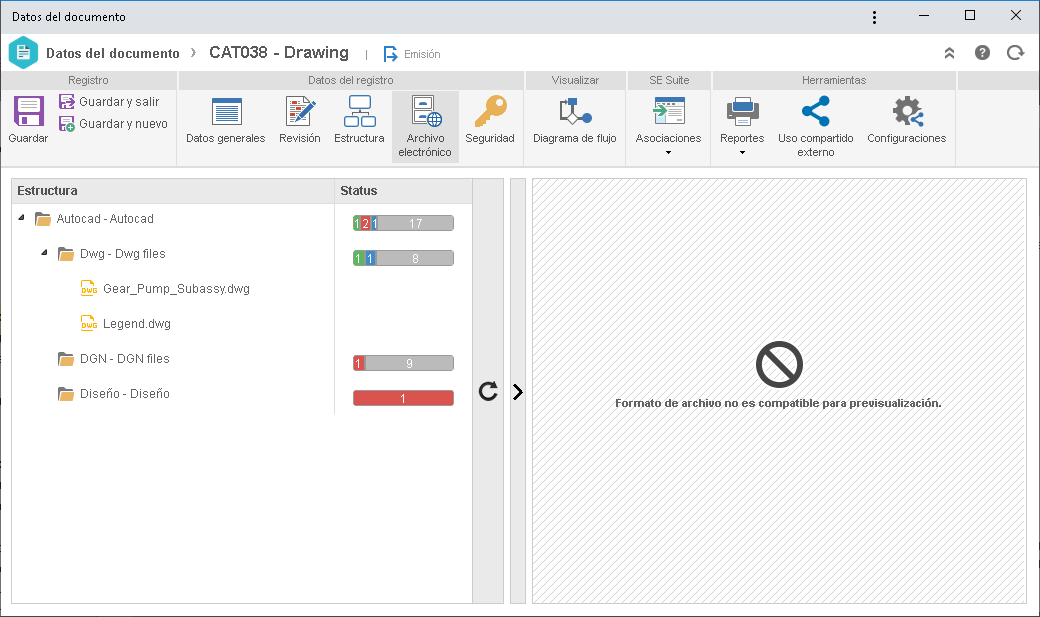Open Seguridad key settings
1040x617 pixels.
pos(490,120)
